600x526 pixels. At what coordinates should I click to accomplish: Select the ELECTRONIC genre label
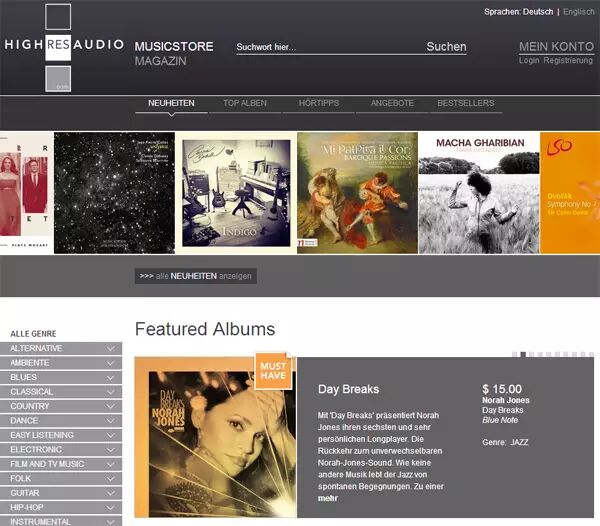point(36,449)
